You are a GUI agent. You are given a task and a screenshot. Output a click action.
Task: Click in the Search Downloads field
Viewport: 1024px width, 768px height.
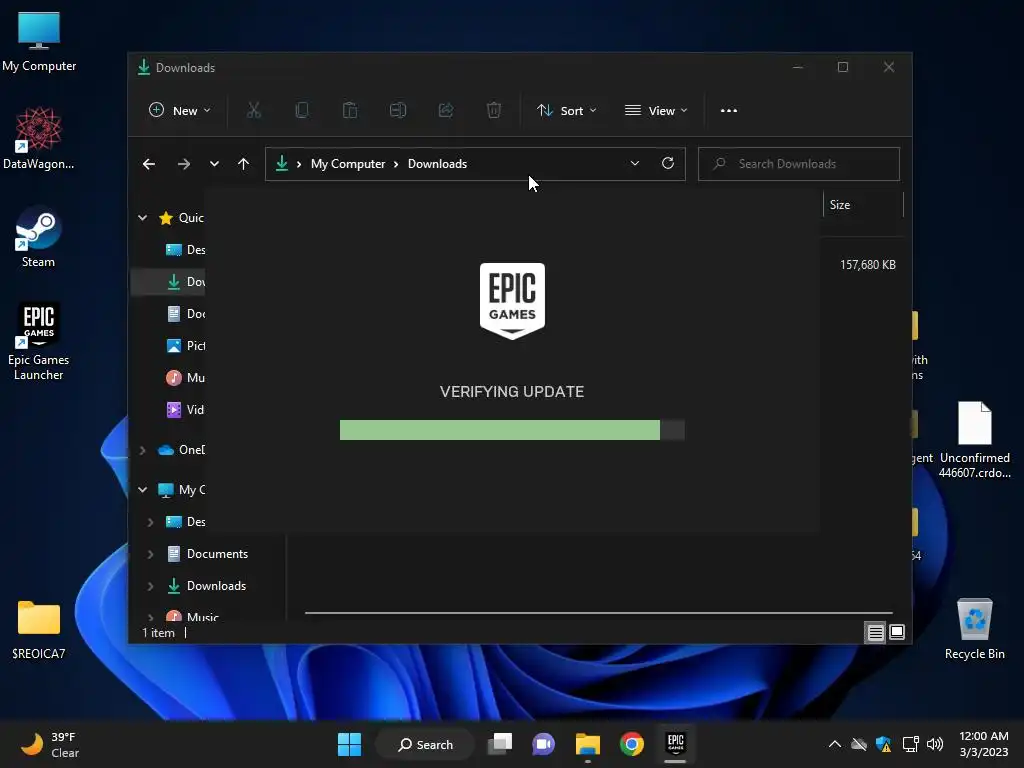point(799,164)
